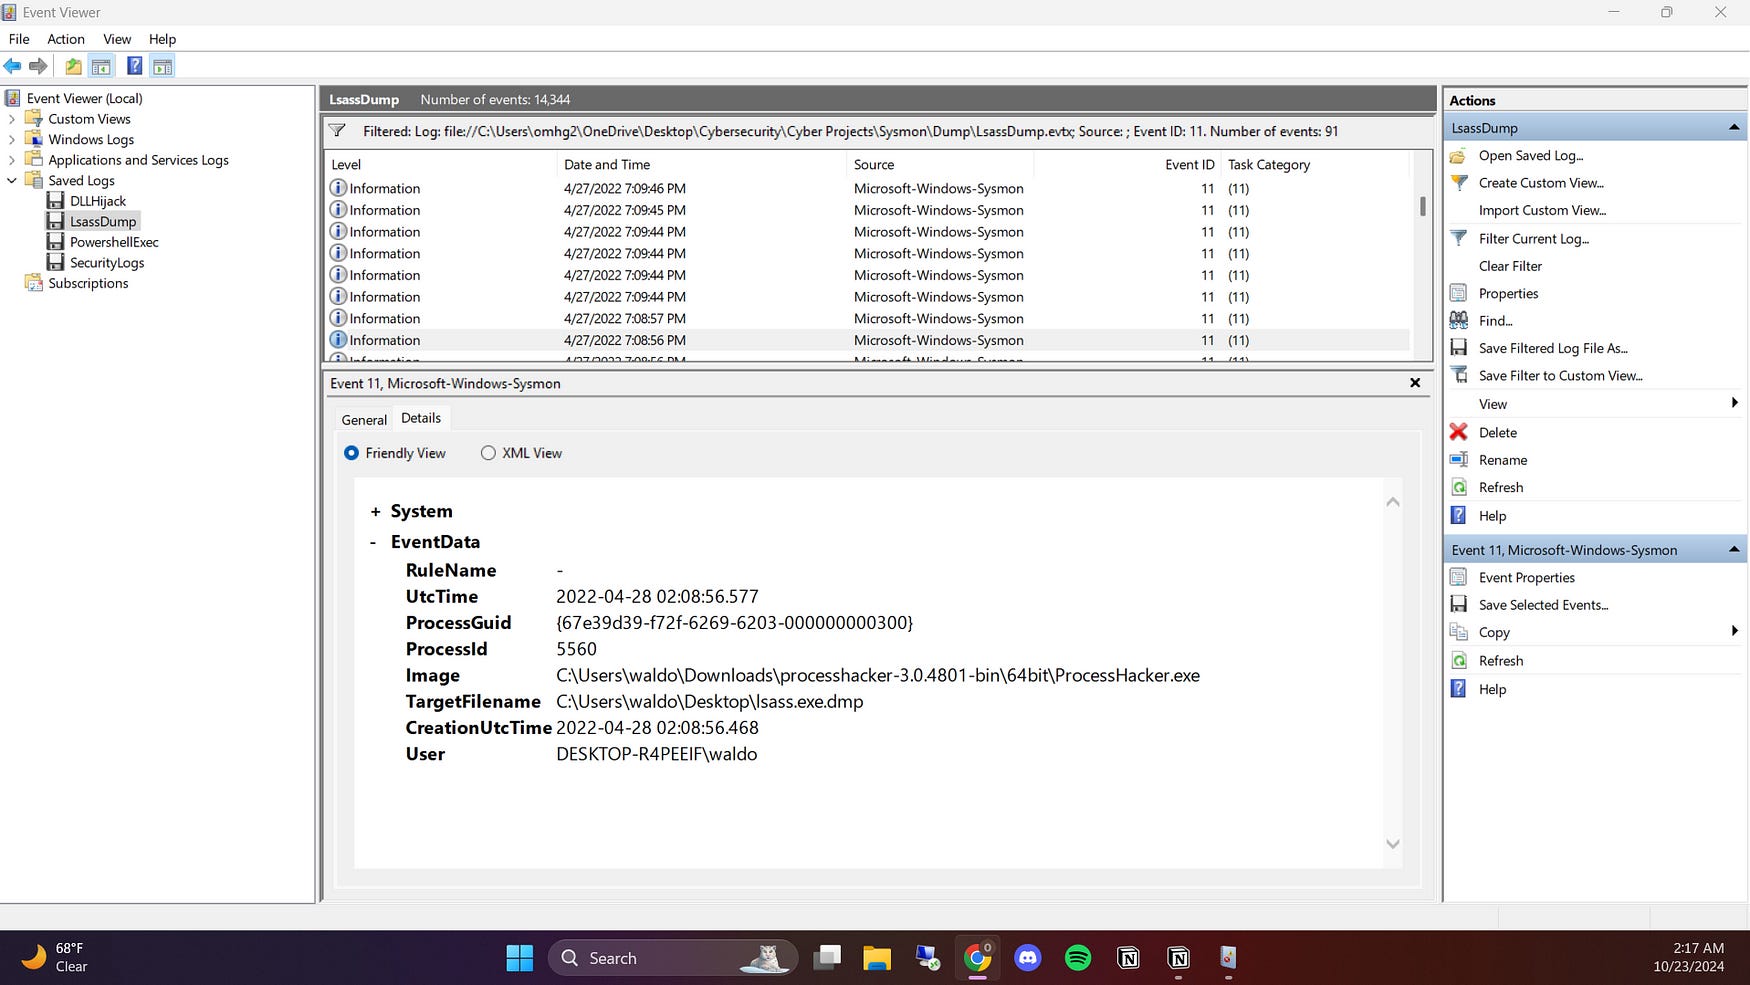The width and height of the screenshot is (1750, 985).
Task: Click the Save Filtered Log File As disk icon
Action: pos(1459,348)
